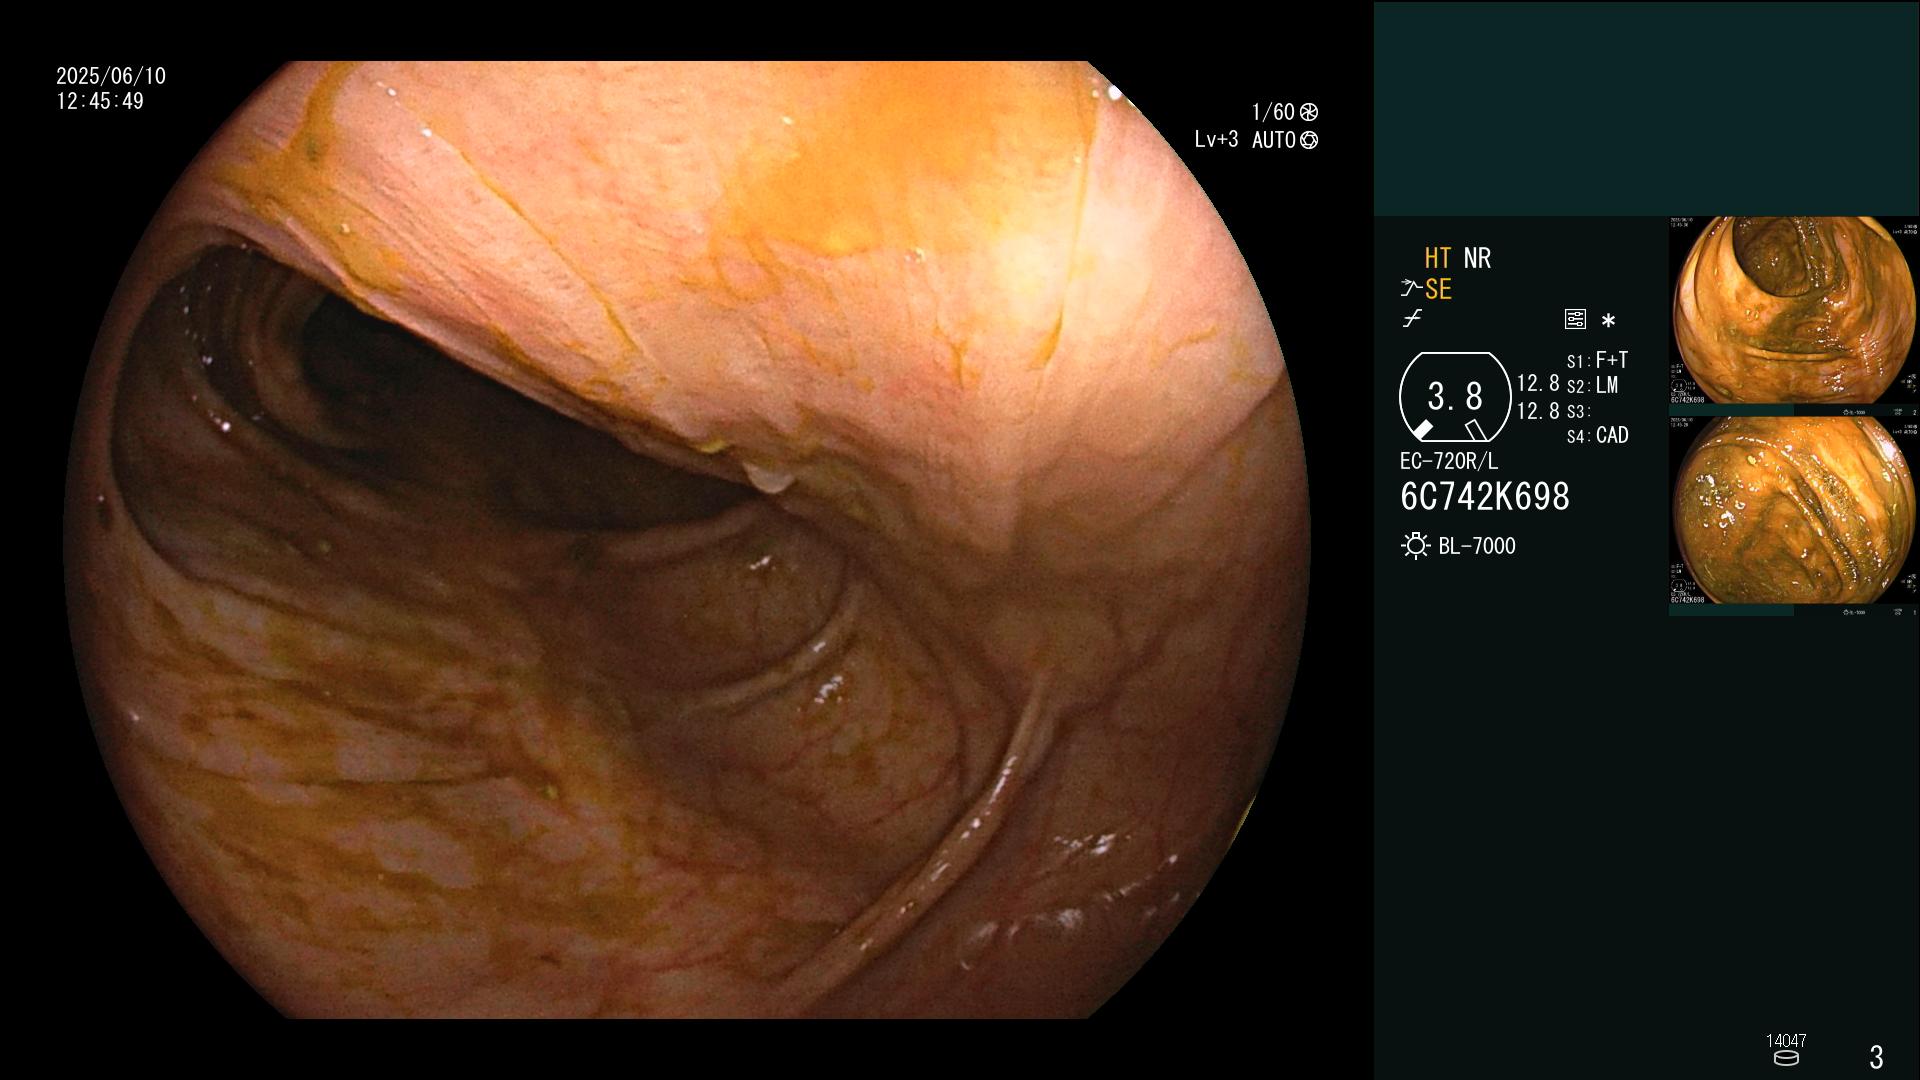Click the light source bulb icon
Image resolution: width=1920 pixels, height=1080 pixels.
tap(1415, 546)
